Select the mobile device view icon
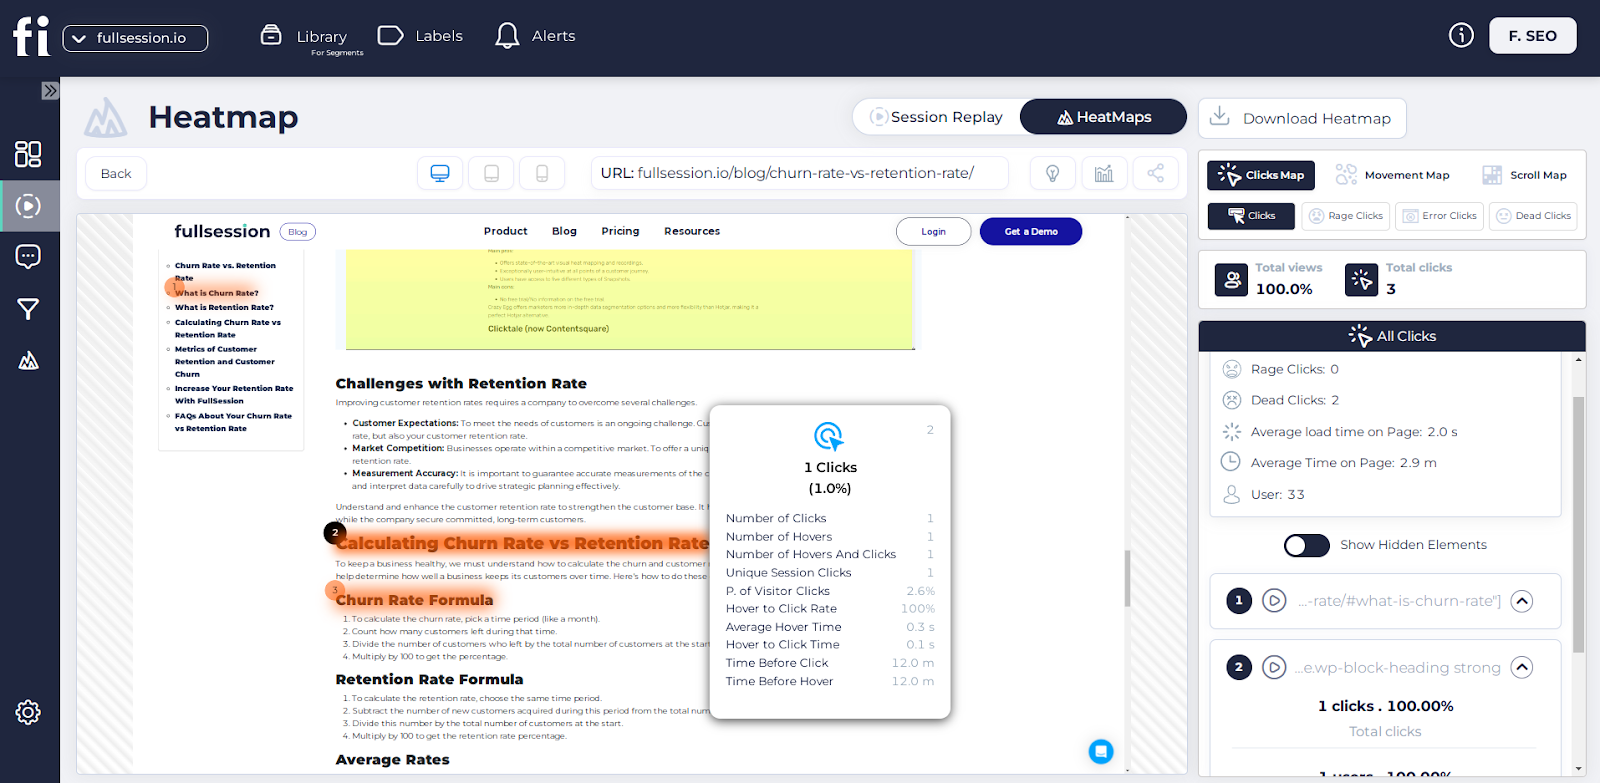1600x783 pixels. 542,174
